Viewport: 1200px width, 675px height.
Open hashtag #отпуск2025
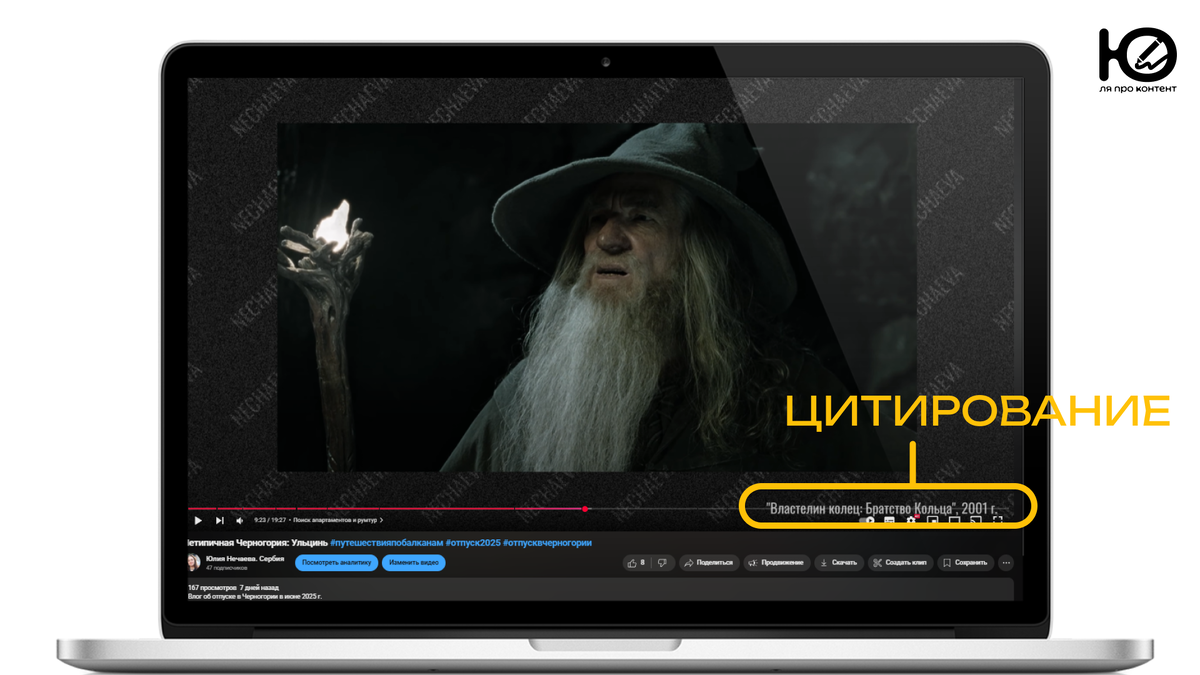473,543
